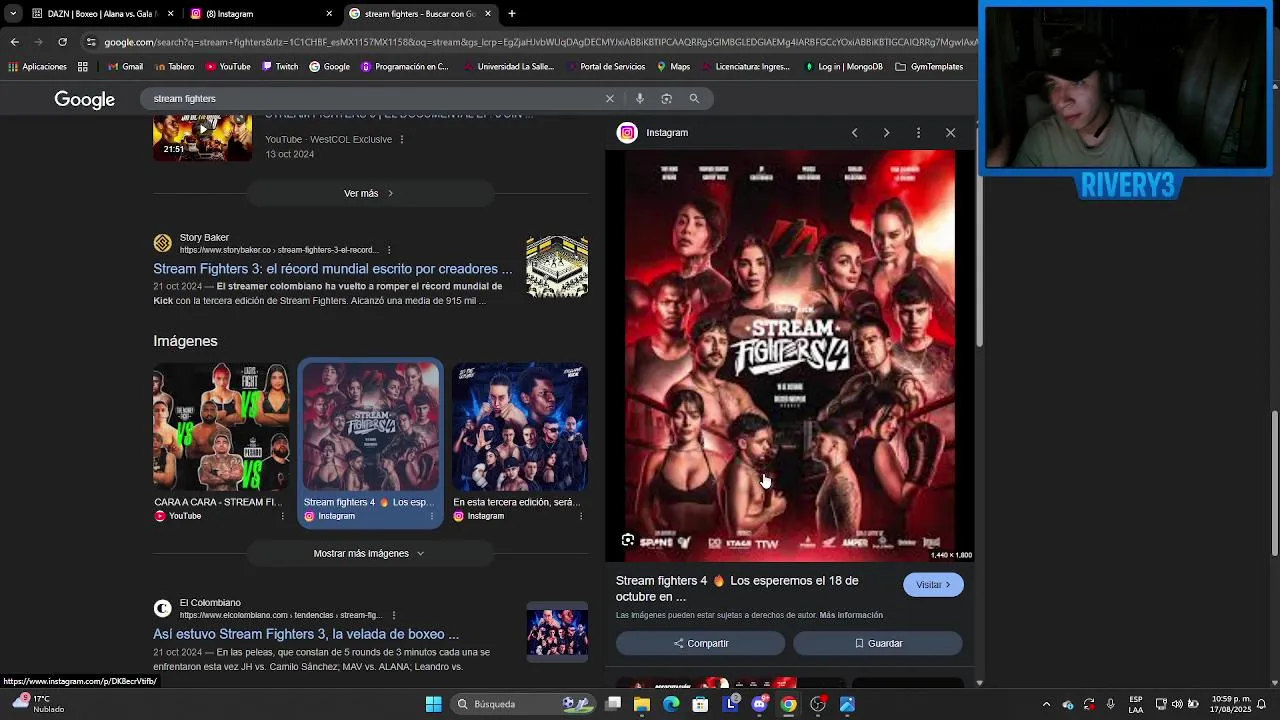Play the WestCOL YouTube video thumbnail
This screenshot has height=720, width=1280.
(203, 138)
